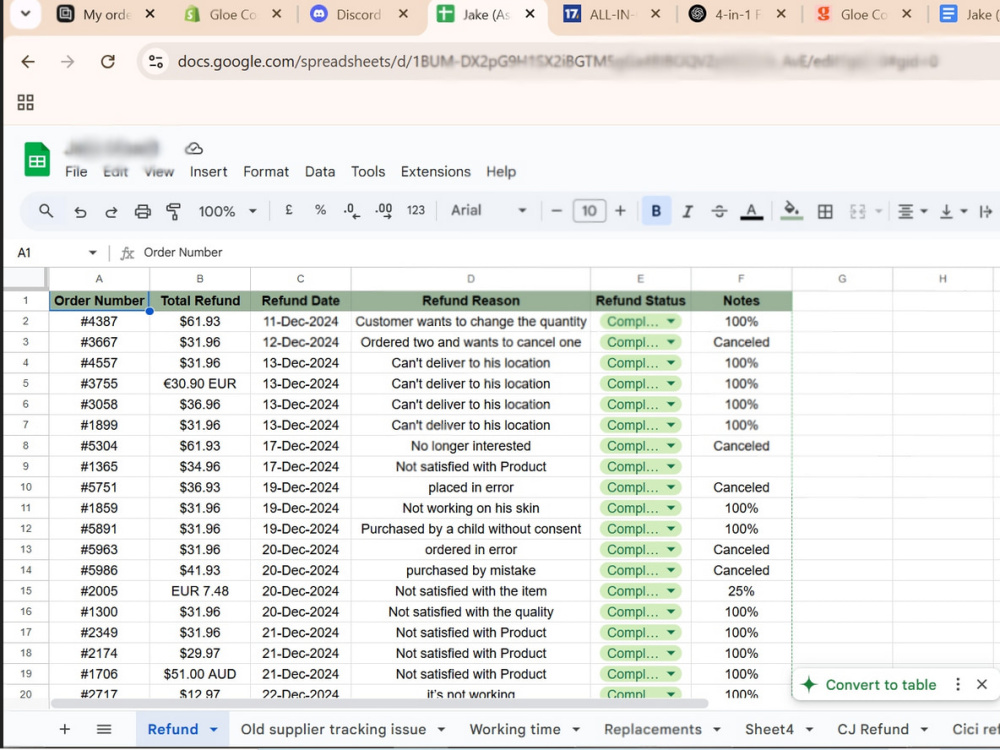Switch to Old supplier tracking issue sheet
Screen dimensions: 1000x750
pyautogui.click(x=333, y=729)
